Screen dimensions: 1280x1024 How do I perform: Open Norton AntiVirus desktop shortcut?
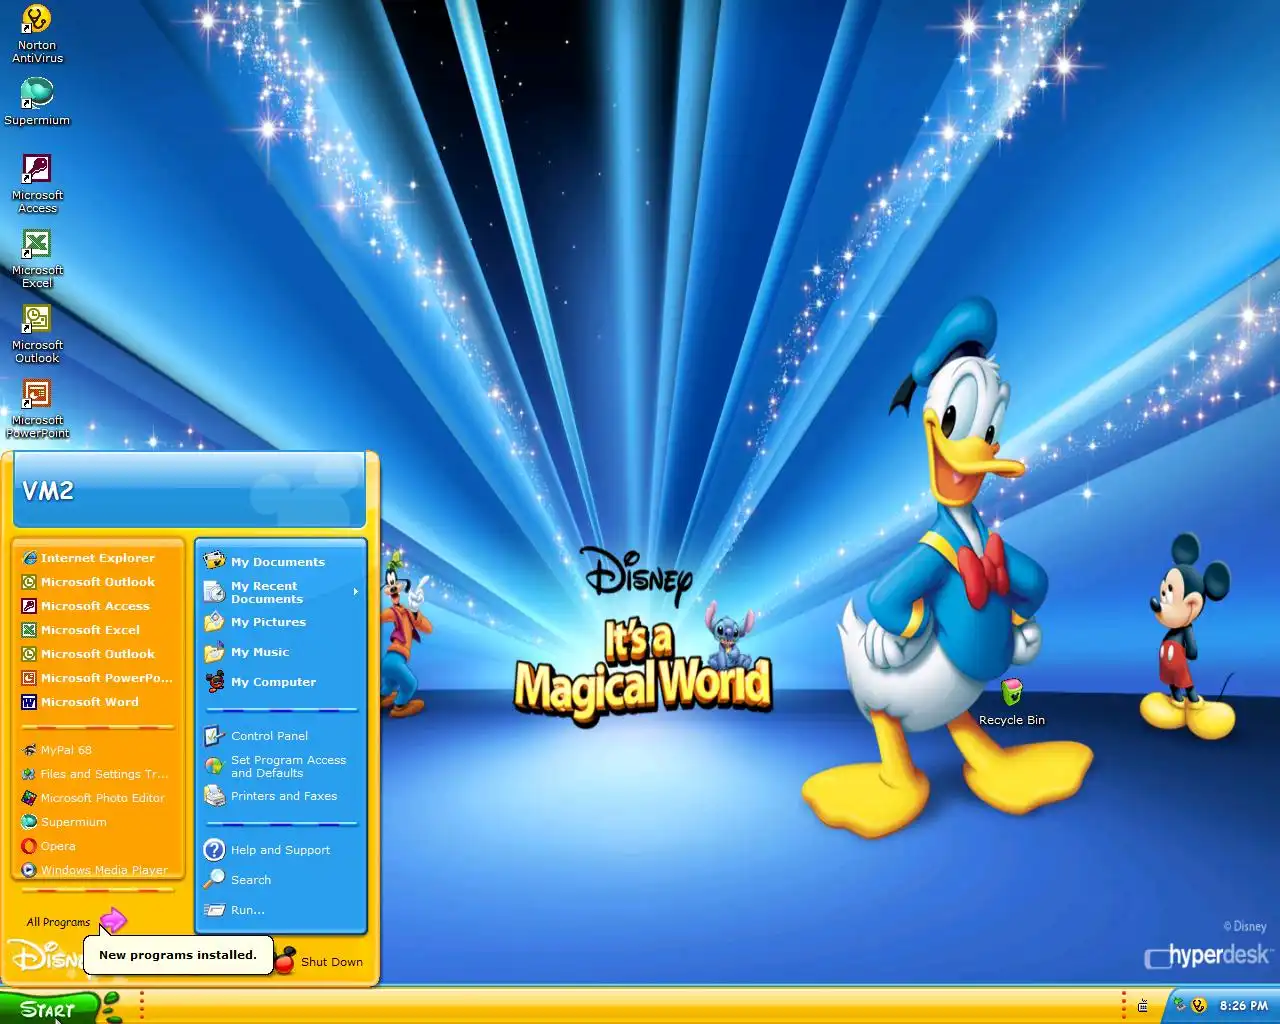(x=37, y=33)
